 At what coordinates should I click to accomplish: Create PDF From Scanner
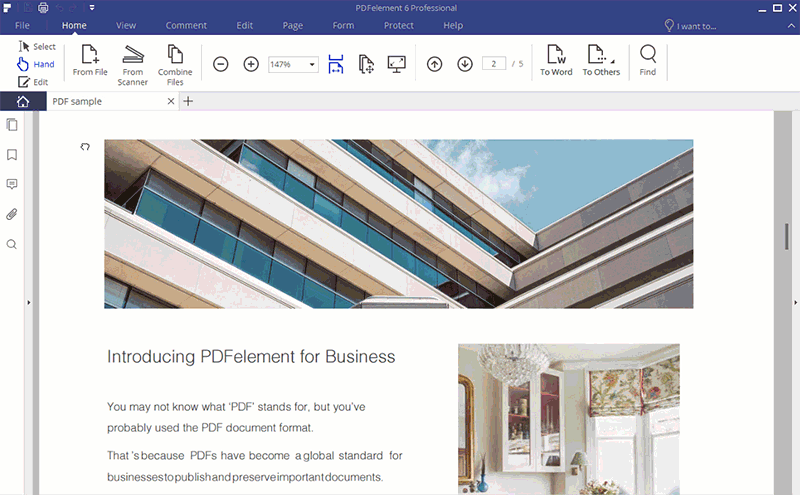coord(133,65)
